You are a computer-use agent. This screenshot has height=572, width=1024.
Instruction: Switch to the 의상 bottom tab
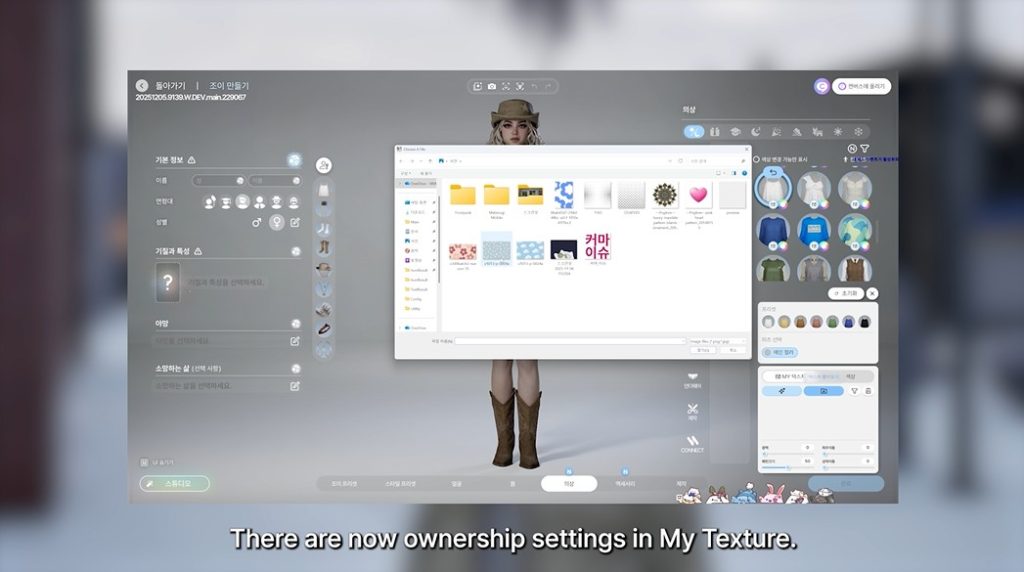coord(569,484)
